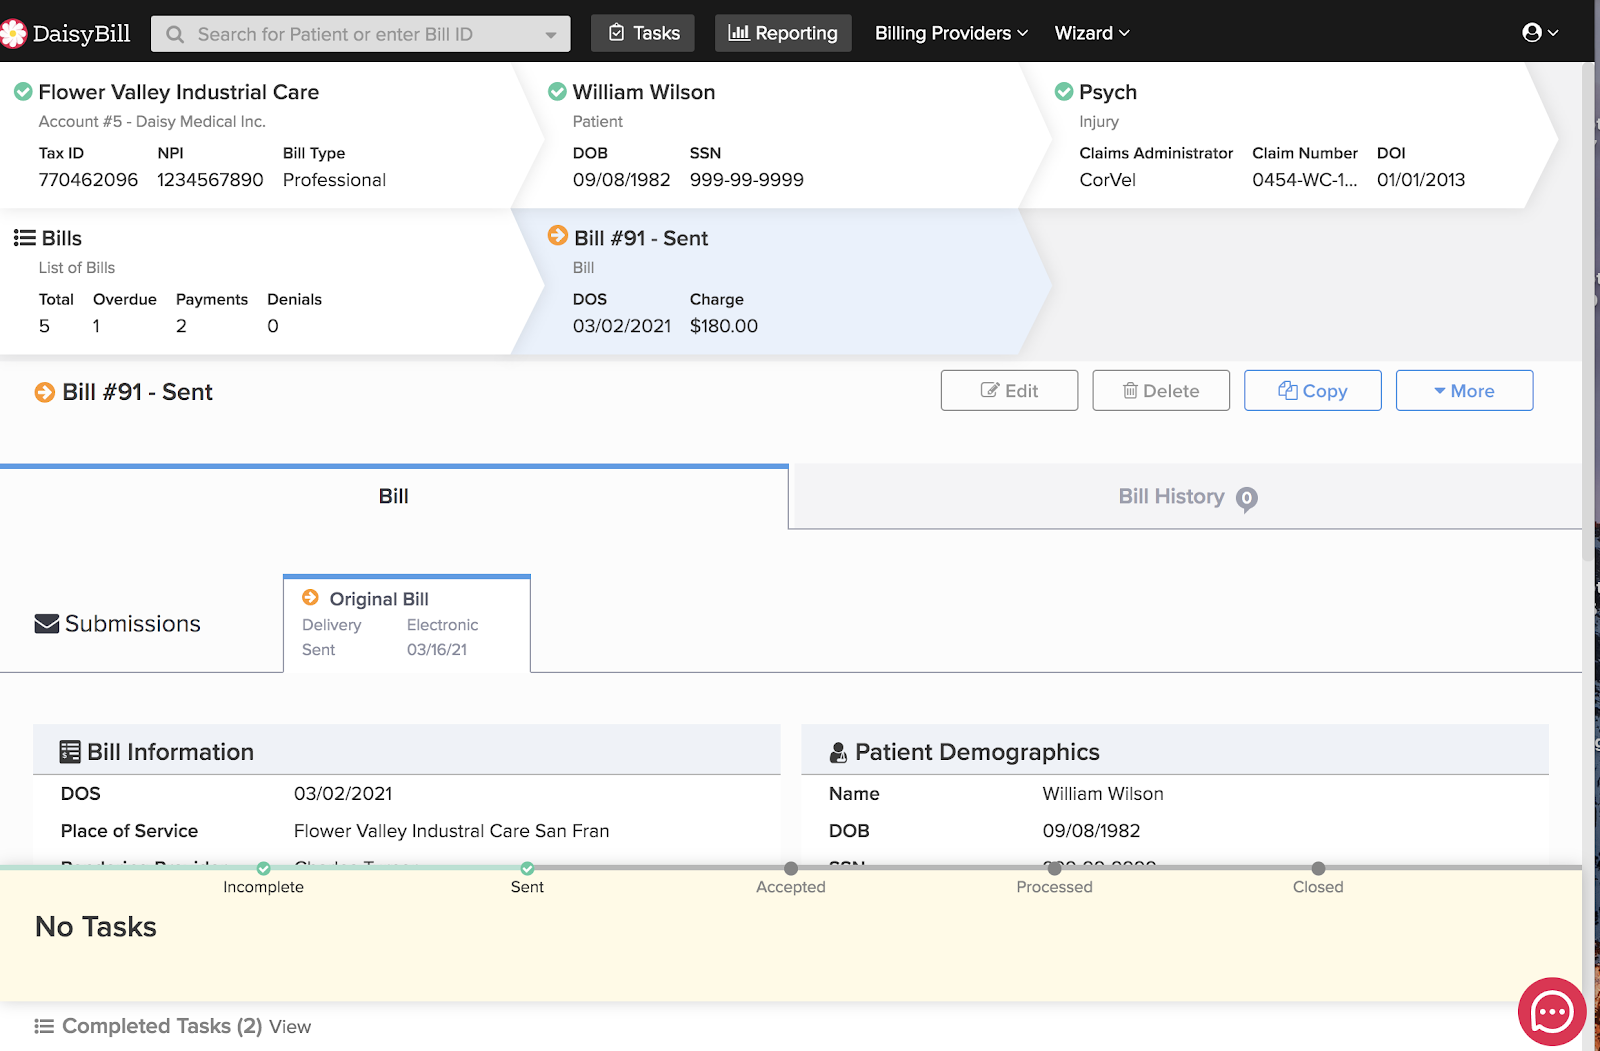This screenshot has width=1600, height=1051.
Task: Click the Incomplete status marker
Action: (x=264, y=868)
